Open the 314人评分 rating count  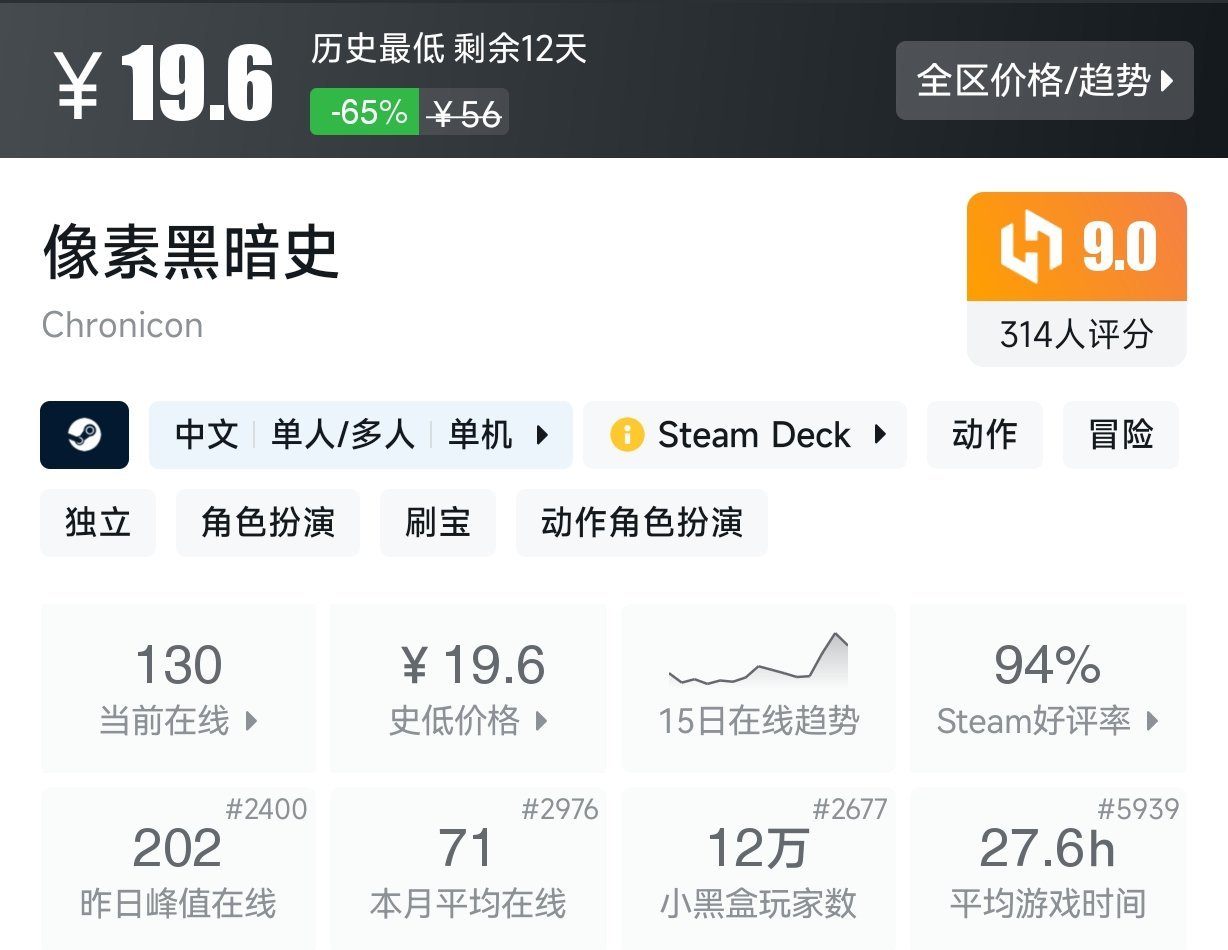[x=1076, y=334]
